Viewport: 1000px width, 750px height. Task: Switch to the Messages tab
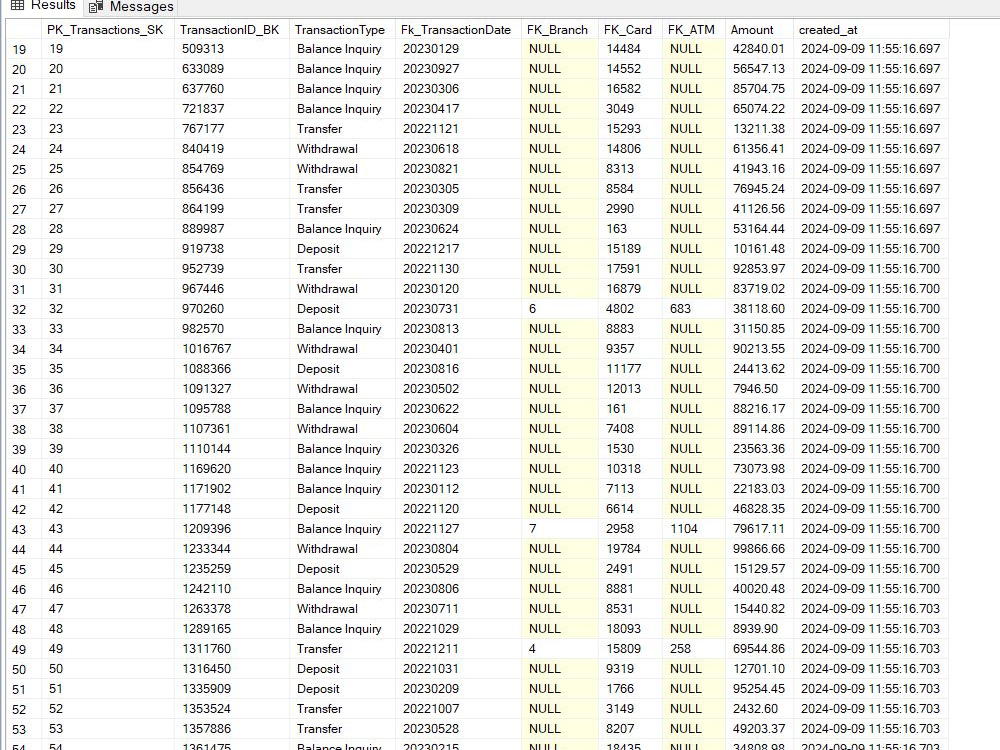click(131, 6)
